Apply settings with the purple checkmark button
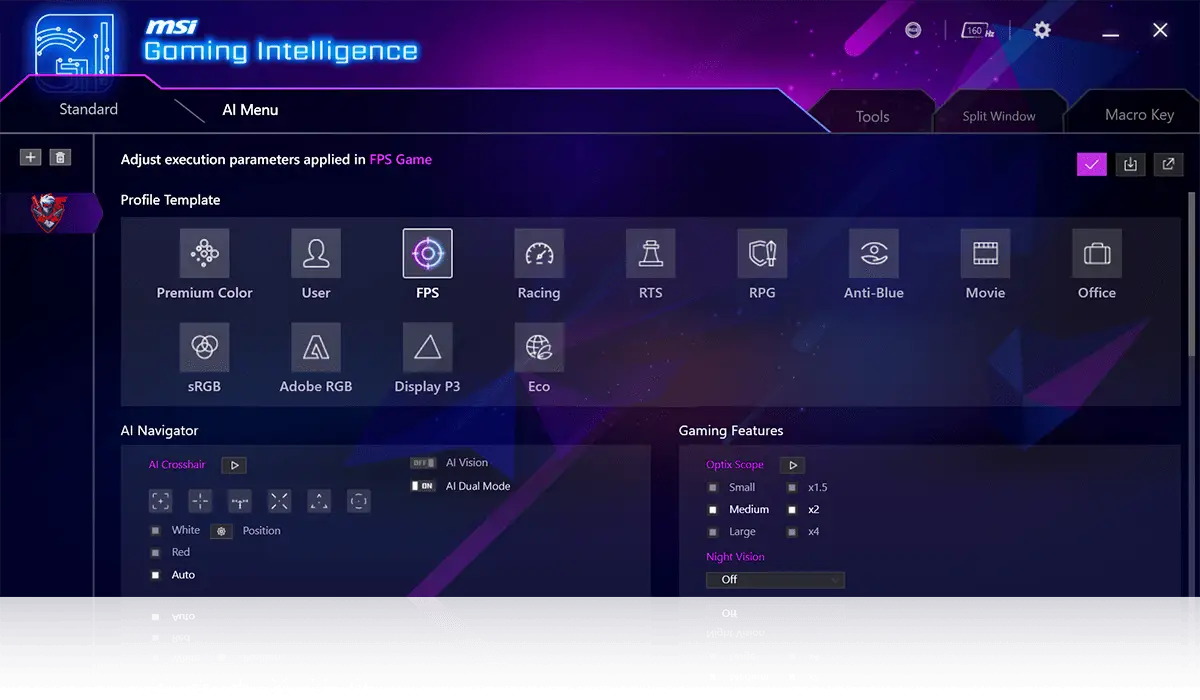Image resolution: width=1200 pixels, height=700 pixels. [1091, 165]
